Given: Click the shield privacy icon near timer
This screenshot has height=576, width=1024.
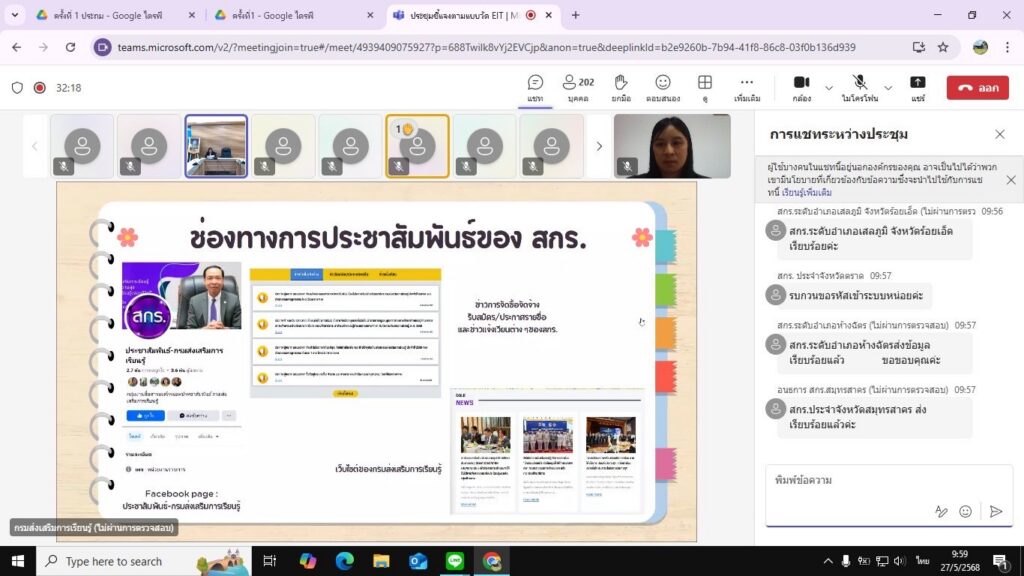Looking at the screenshot, I should point(18,88).
